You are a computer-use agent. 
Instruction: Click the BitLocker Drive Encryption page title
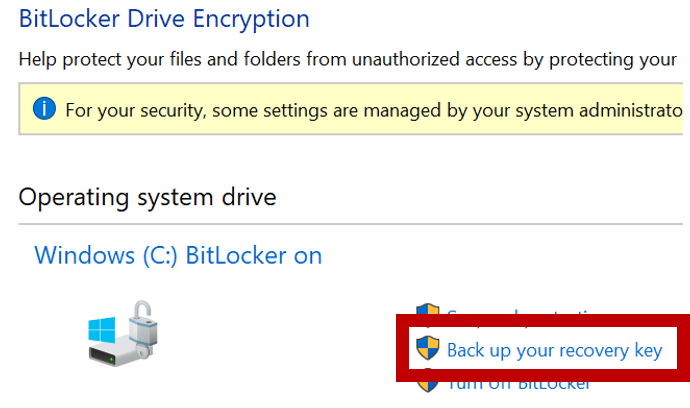(164, 19)
